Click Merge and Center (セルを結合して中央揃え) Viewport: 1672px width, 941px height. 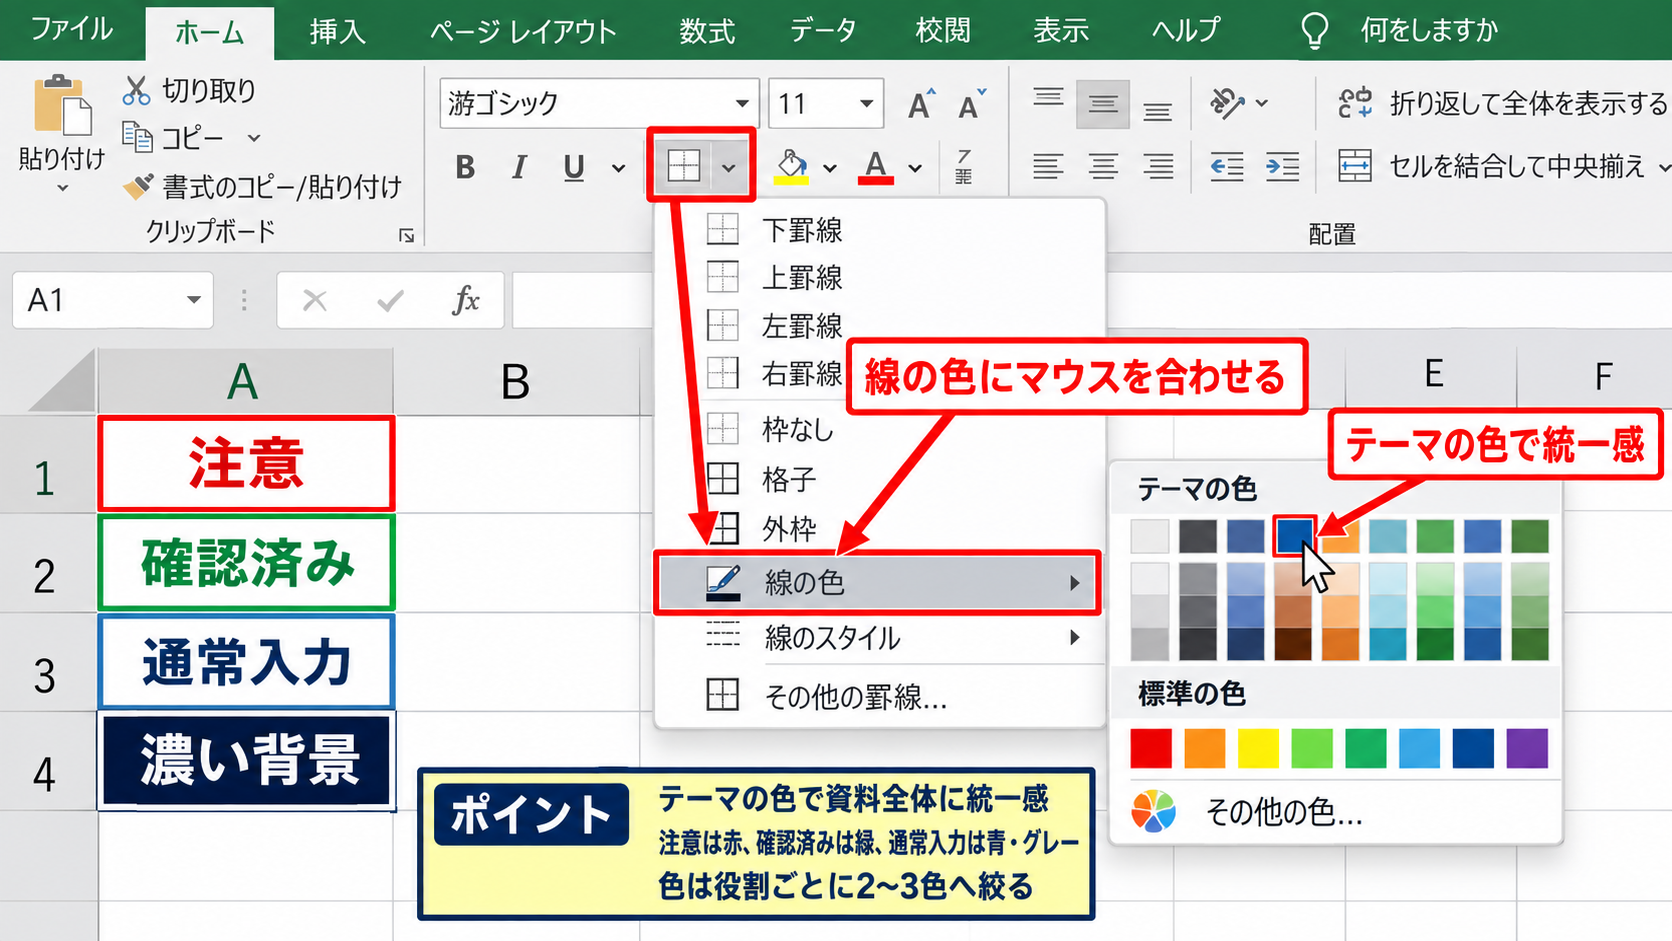coord(1491,166)
